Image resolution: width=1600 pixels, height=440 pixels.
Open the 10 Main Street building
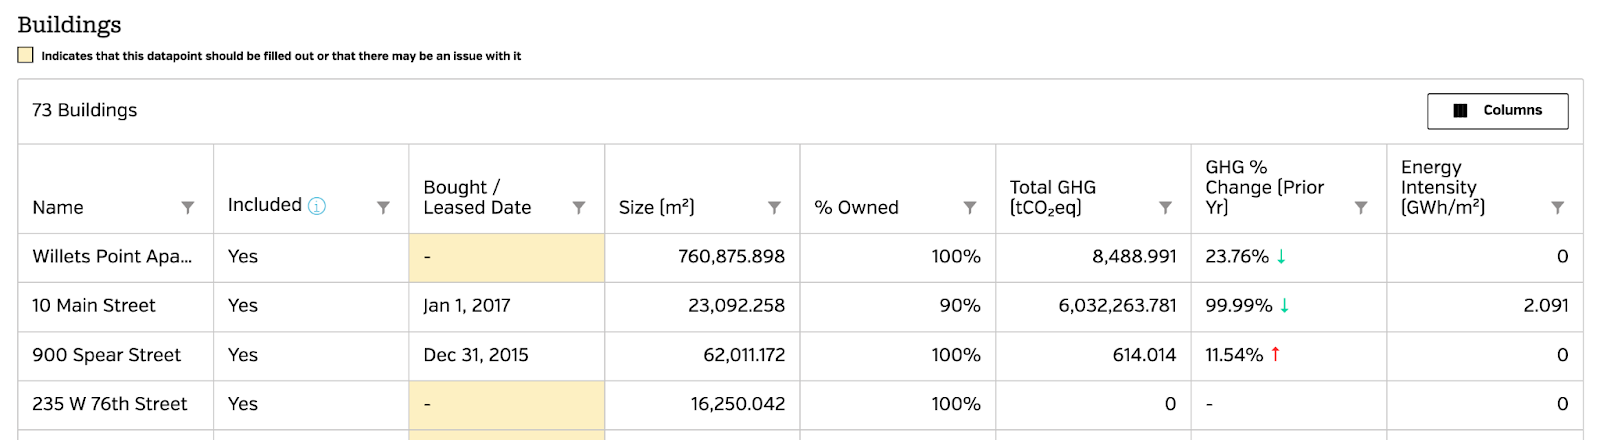pyautogui.click(x=94, y=306)
